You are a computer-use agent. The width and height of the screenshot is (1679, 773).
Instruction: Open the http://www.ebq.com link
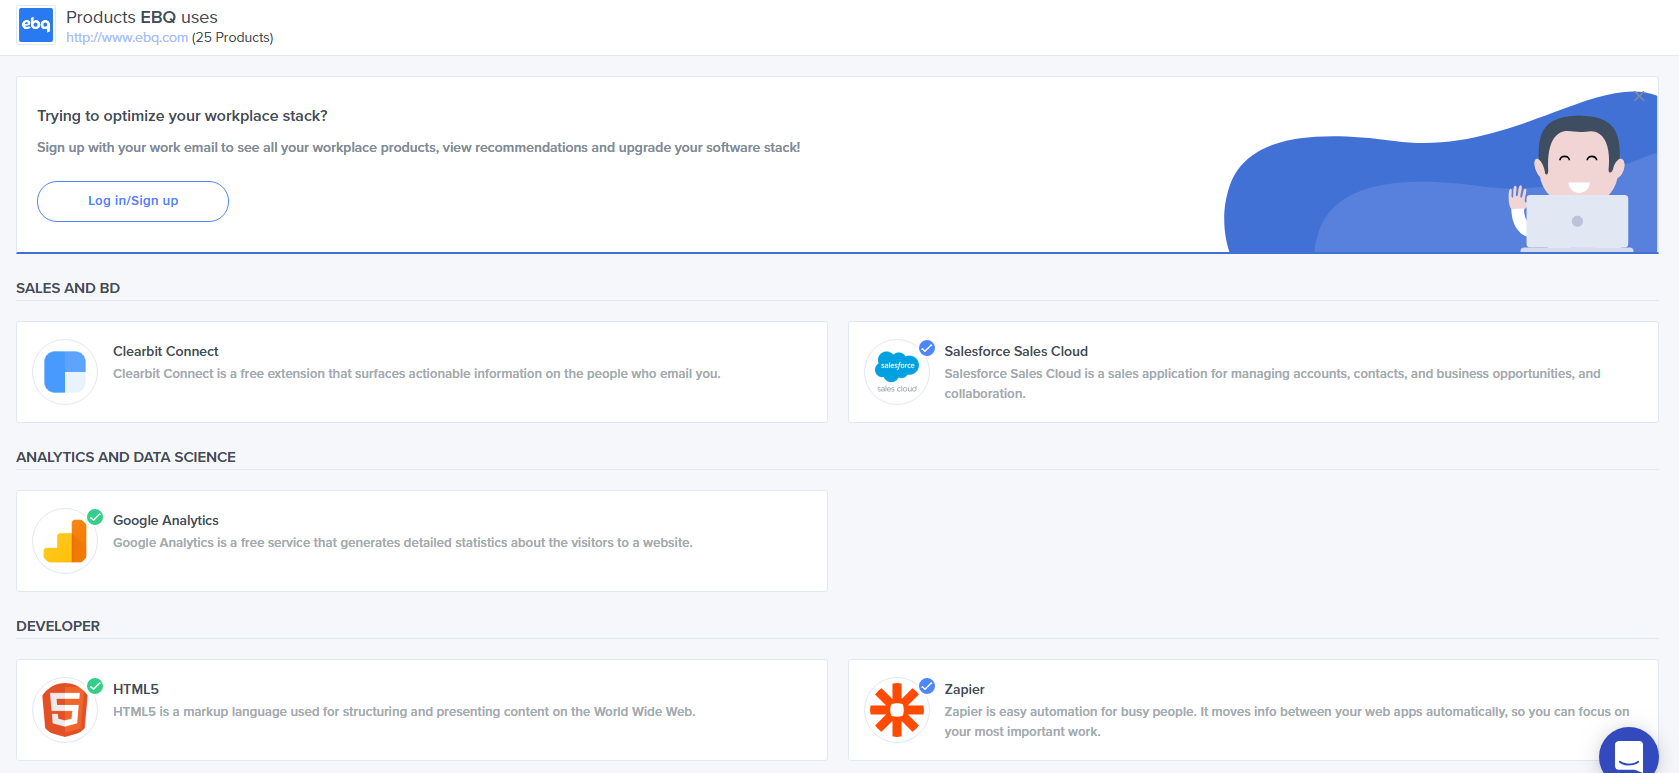click(x=127, y=38)
